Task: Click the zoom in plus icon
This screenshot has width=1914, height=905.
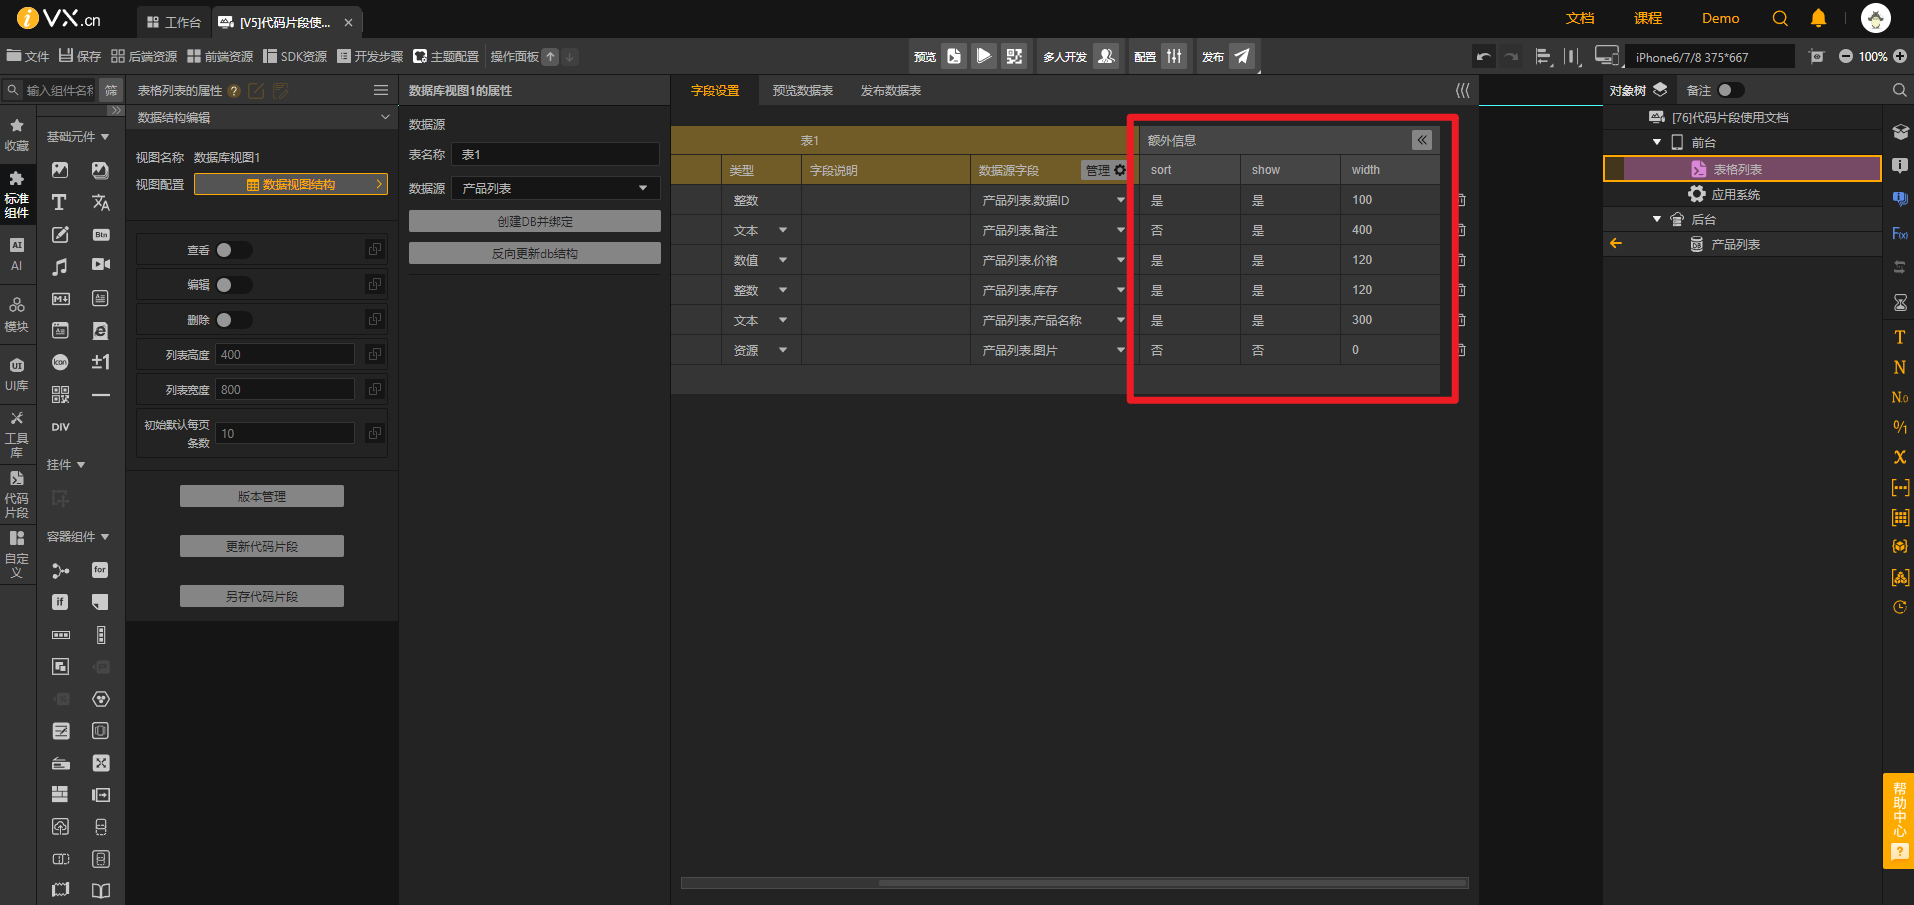Action: click(1900, 57)
